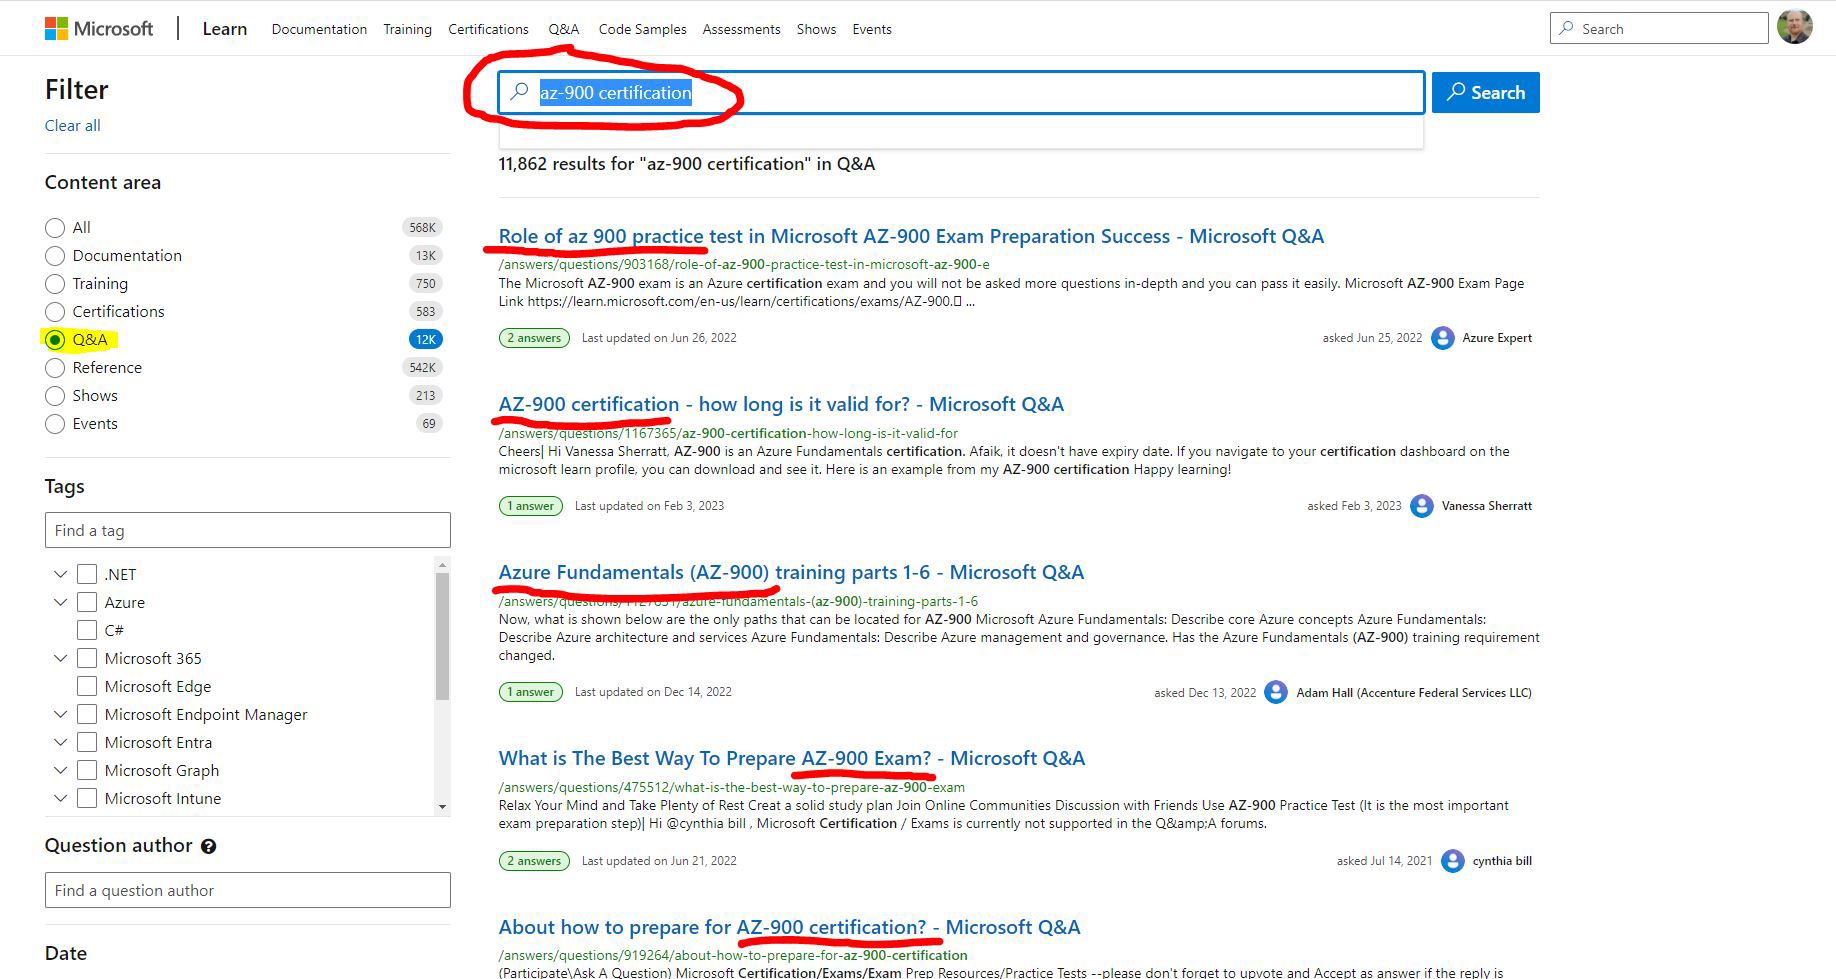Check the C# tag checkbox
Viewport: 1836px width, 979px height.
pyautogui.click(x=87, y=630)
